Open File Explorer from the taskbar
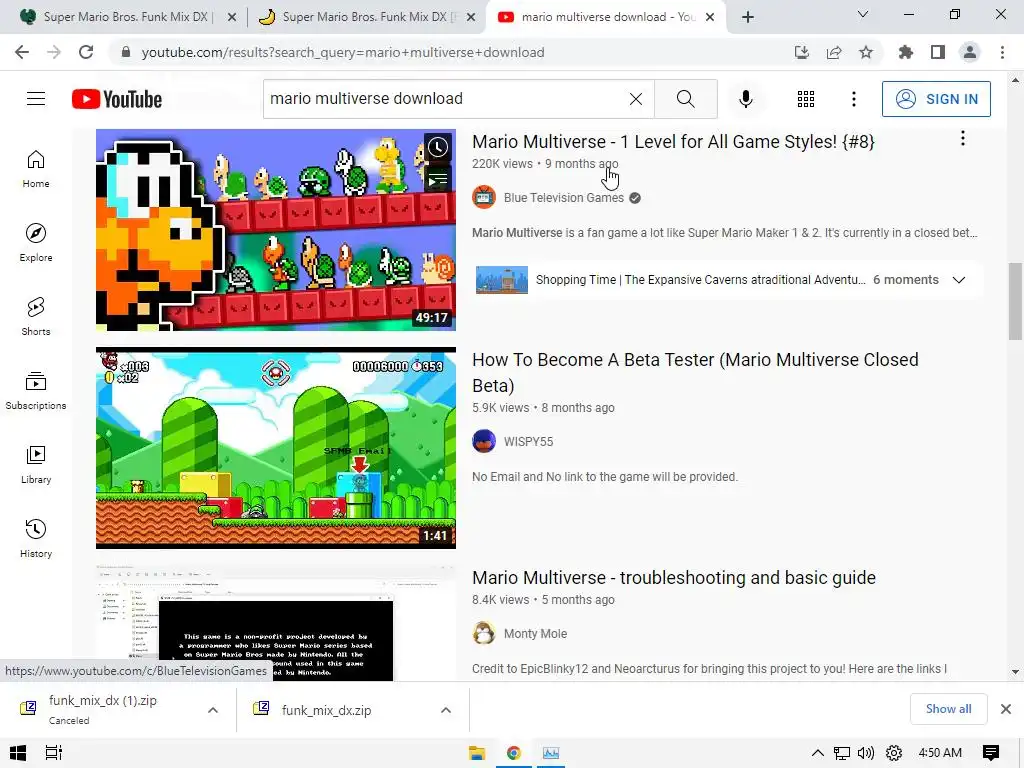 477,753
